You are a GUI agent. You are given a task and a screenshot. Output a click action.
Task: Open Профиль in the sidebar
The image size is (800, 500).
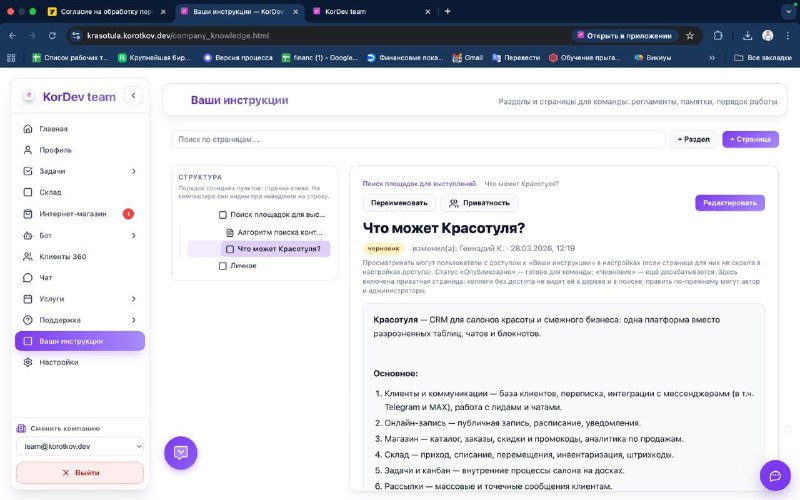click(80, 150)
